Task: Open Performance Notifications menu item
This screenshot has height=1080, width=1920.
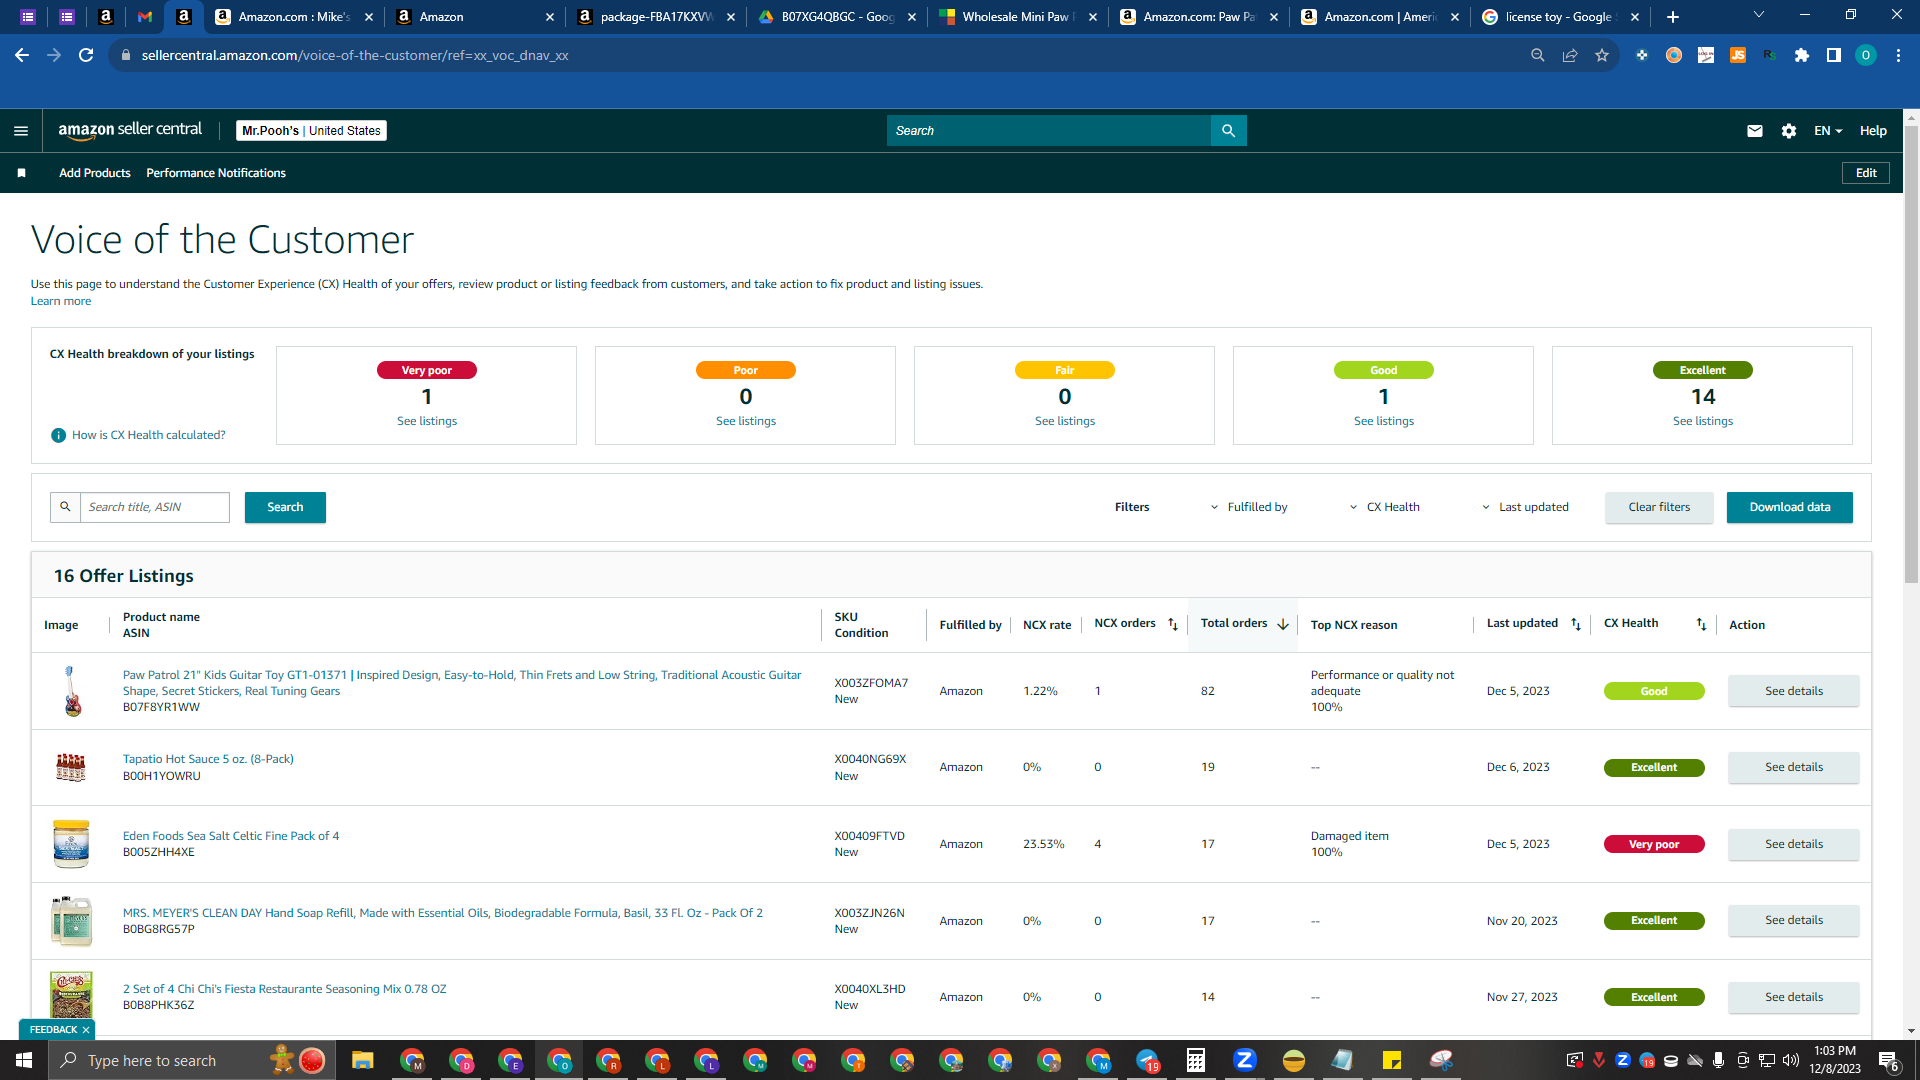Action: click(216, 173)
